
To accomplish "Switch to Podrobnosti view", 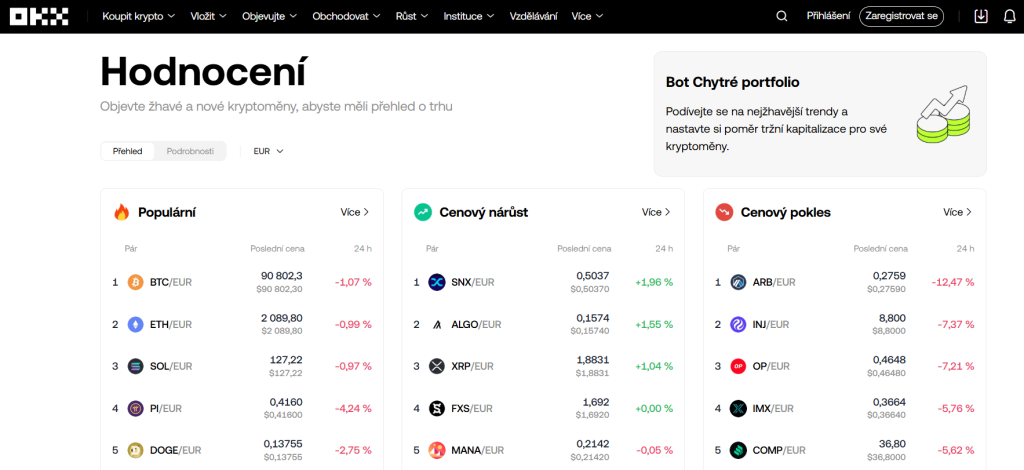I will coord(190,151).
